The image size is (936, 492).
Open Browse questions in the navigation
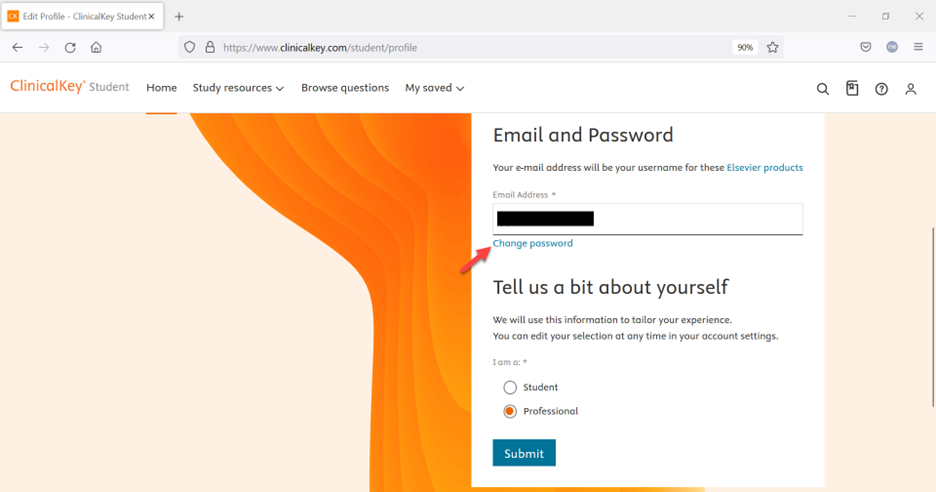(x=345, y=88)
